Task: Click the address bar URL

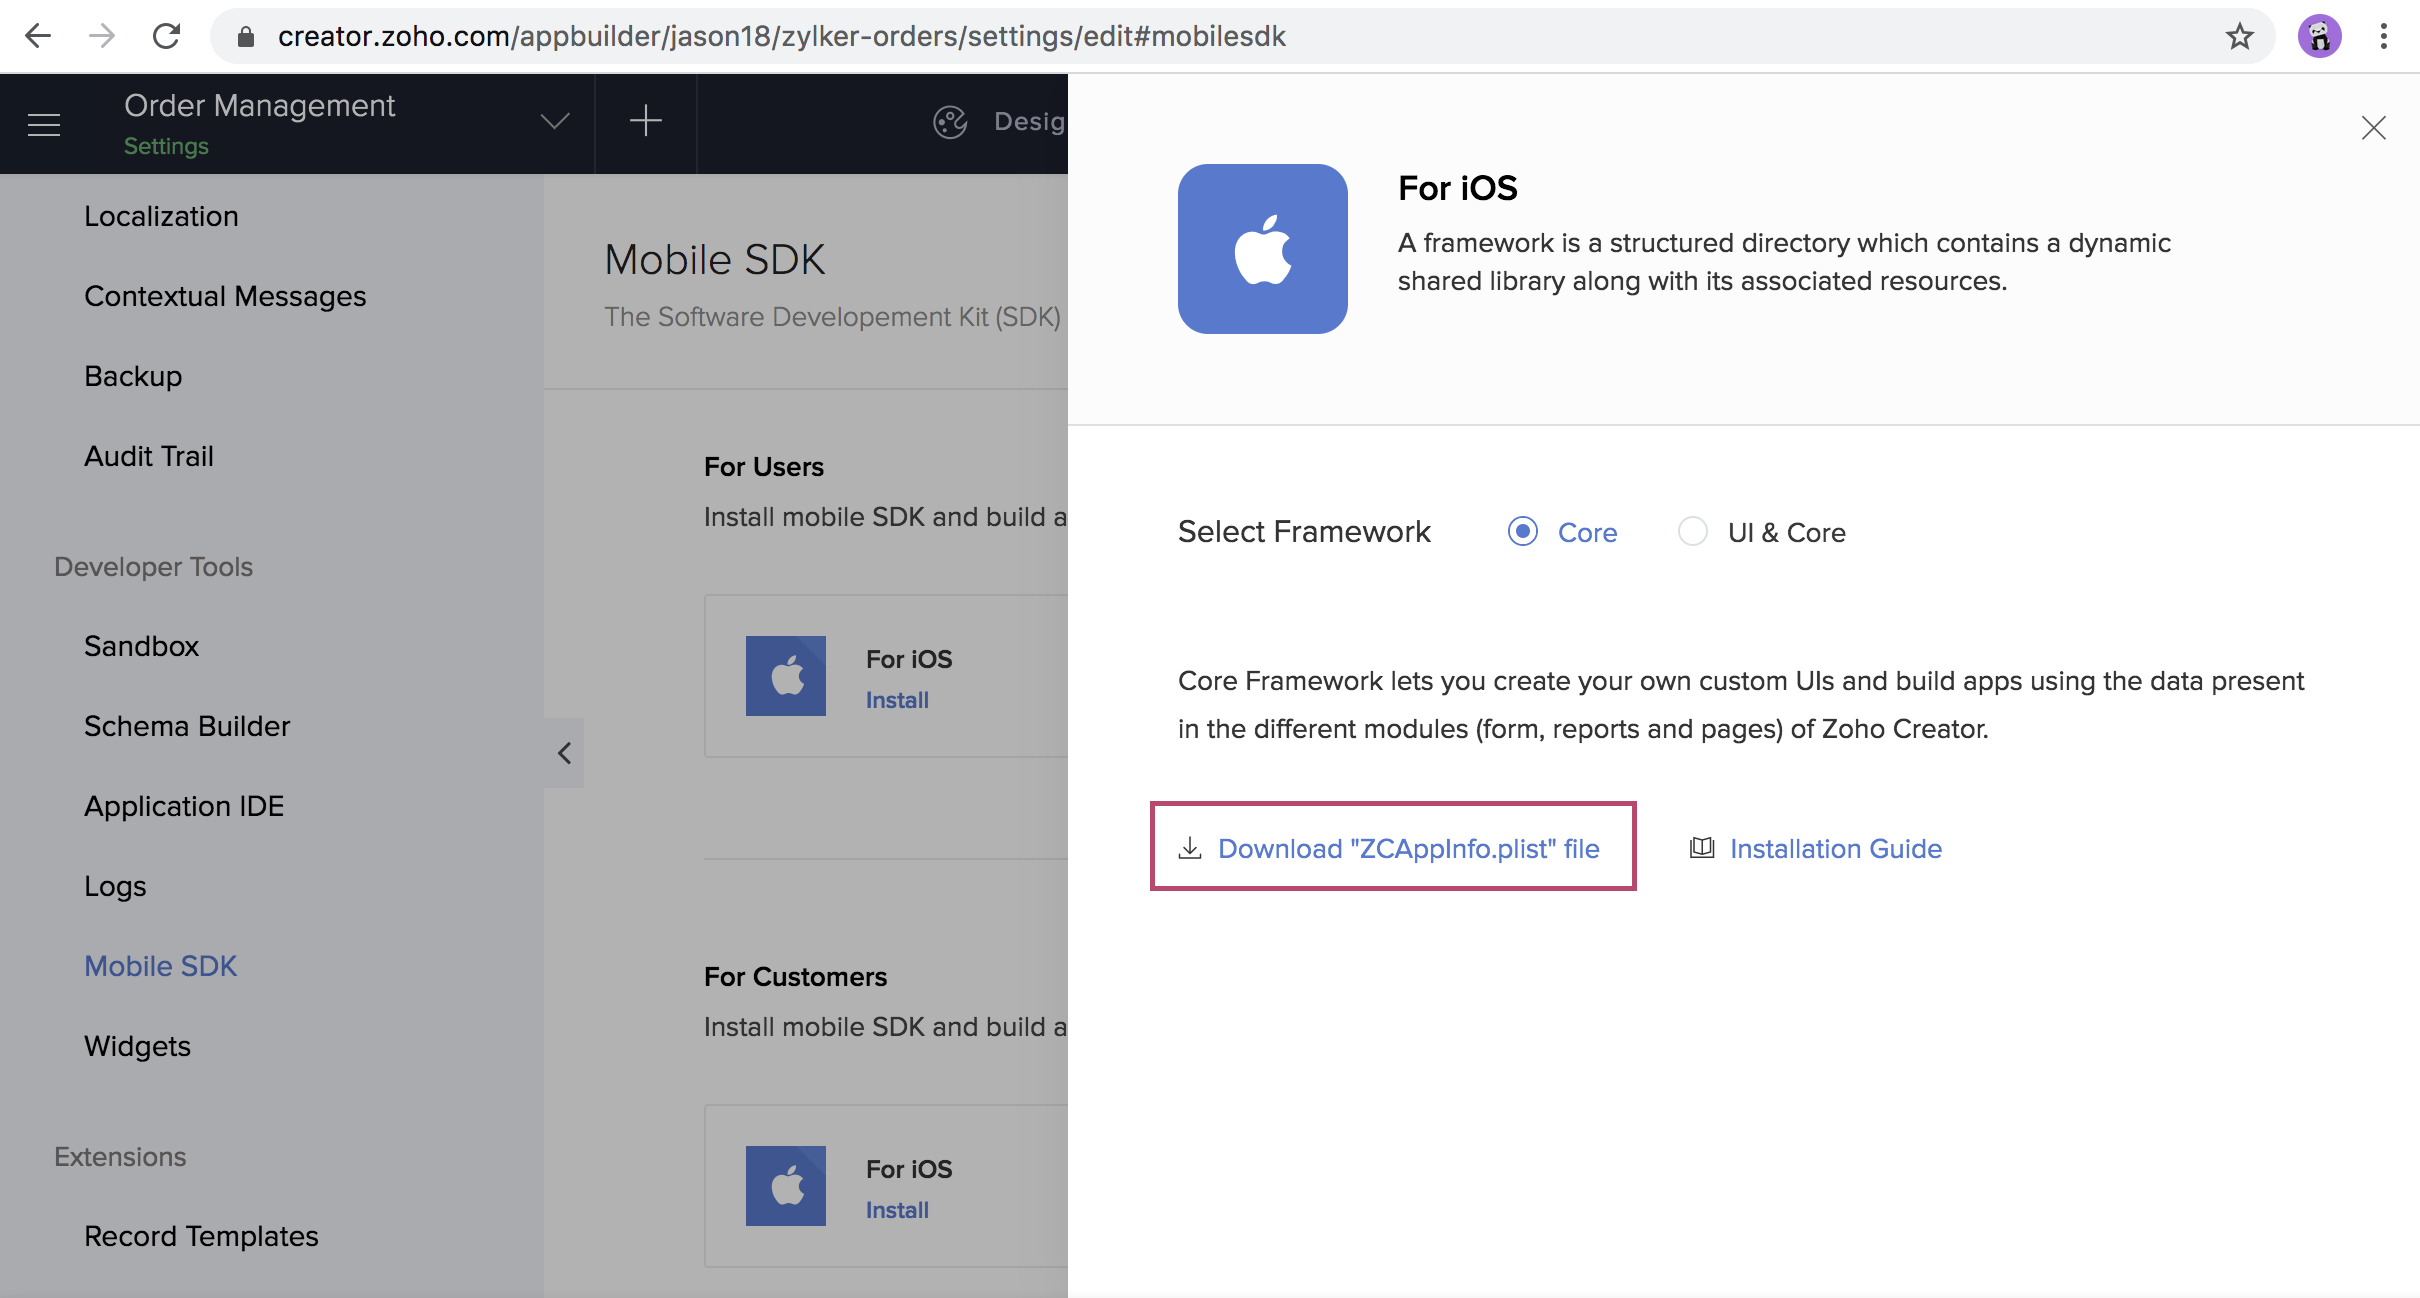Action: (x=782, y=36)
